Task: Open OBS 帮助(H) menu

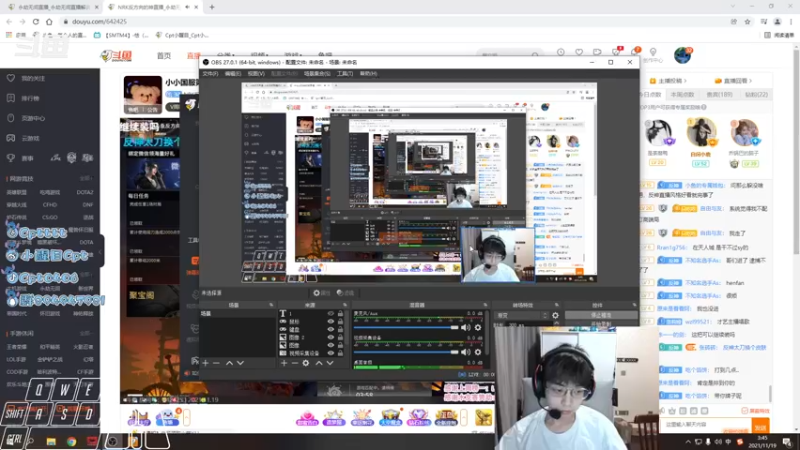Action: (368, 74)
